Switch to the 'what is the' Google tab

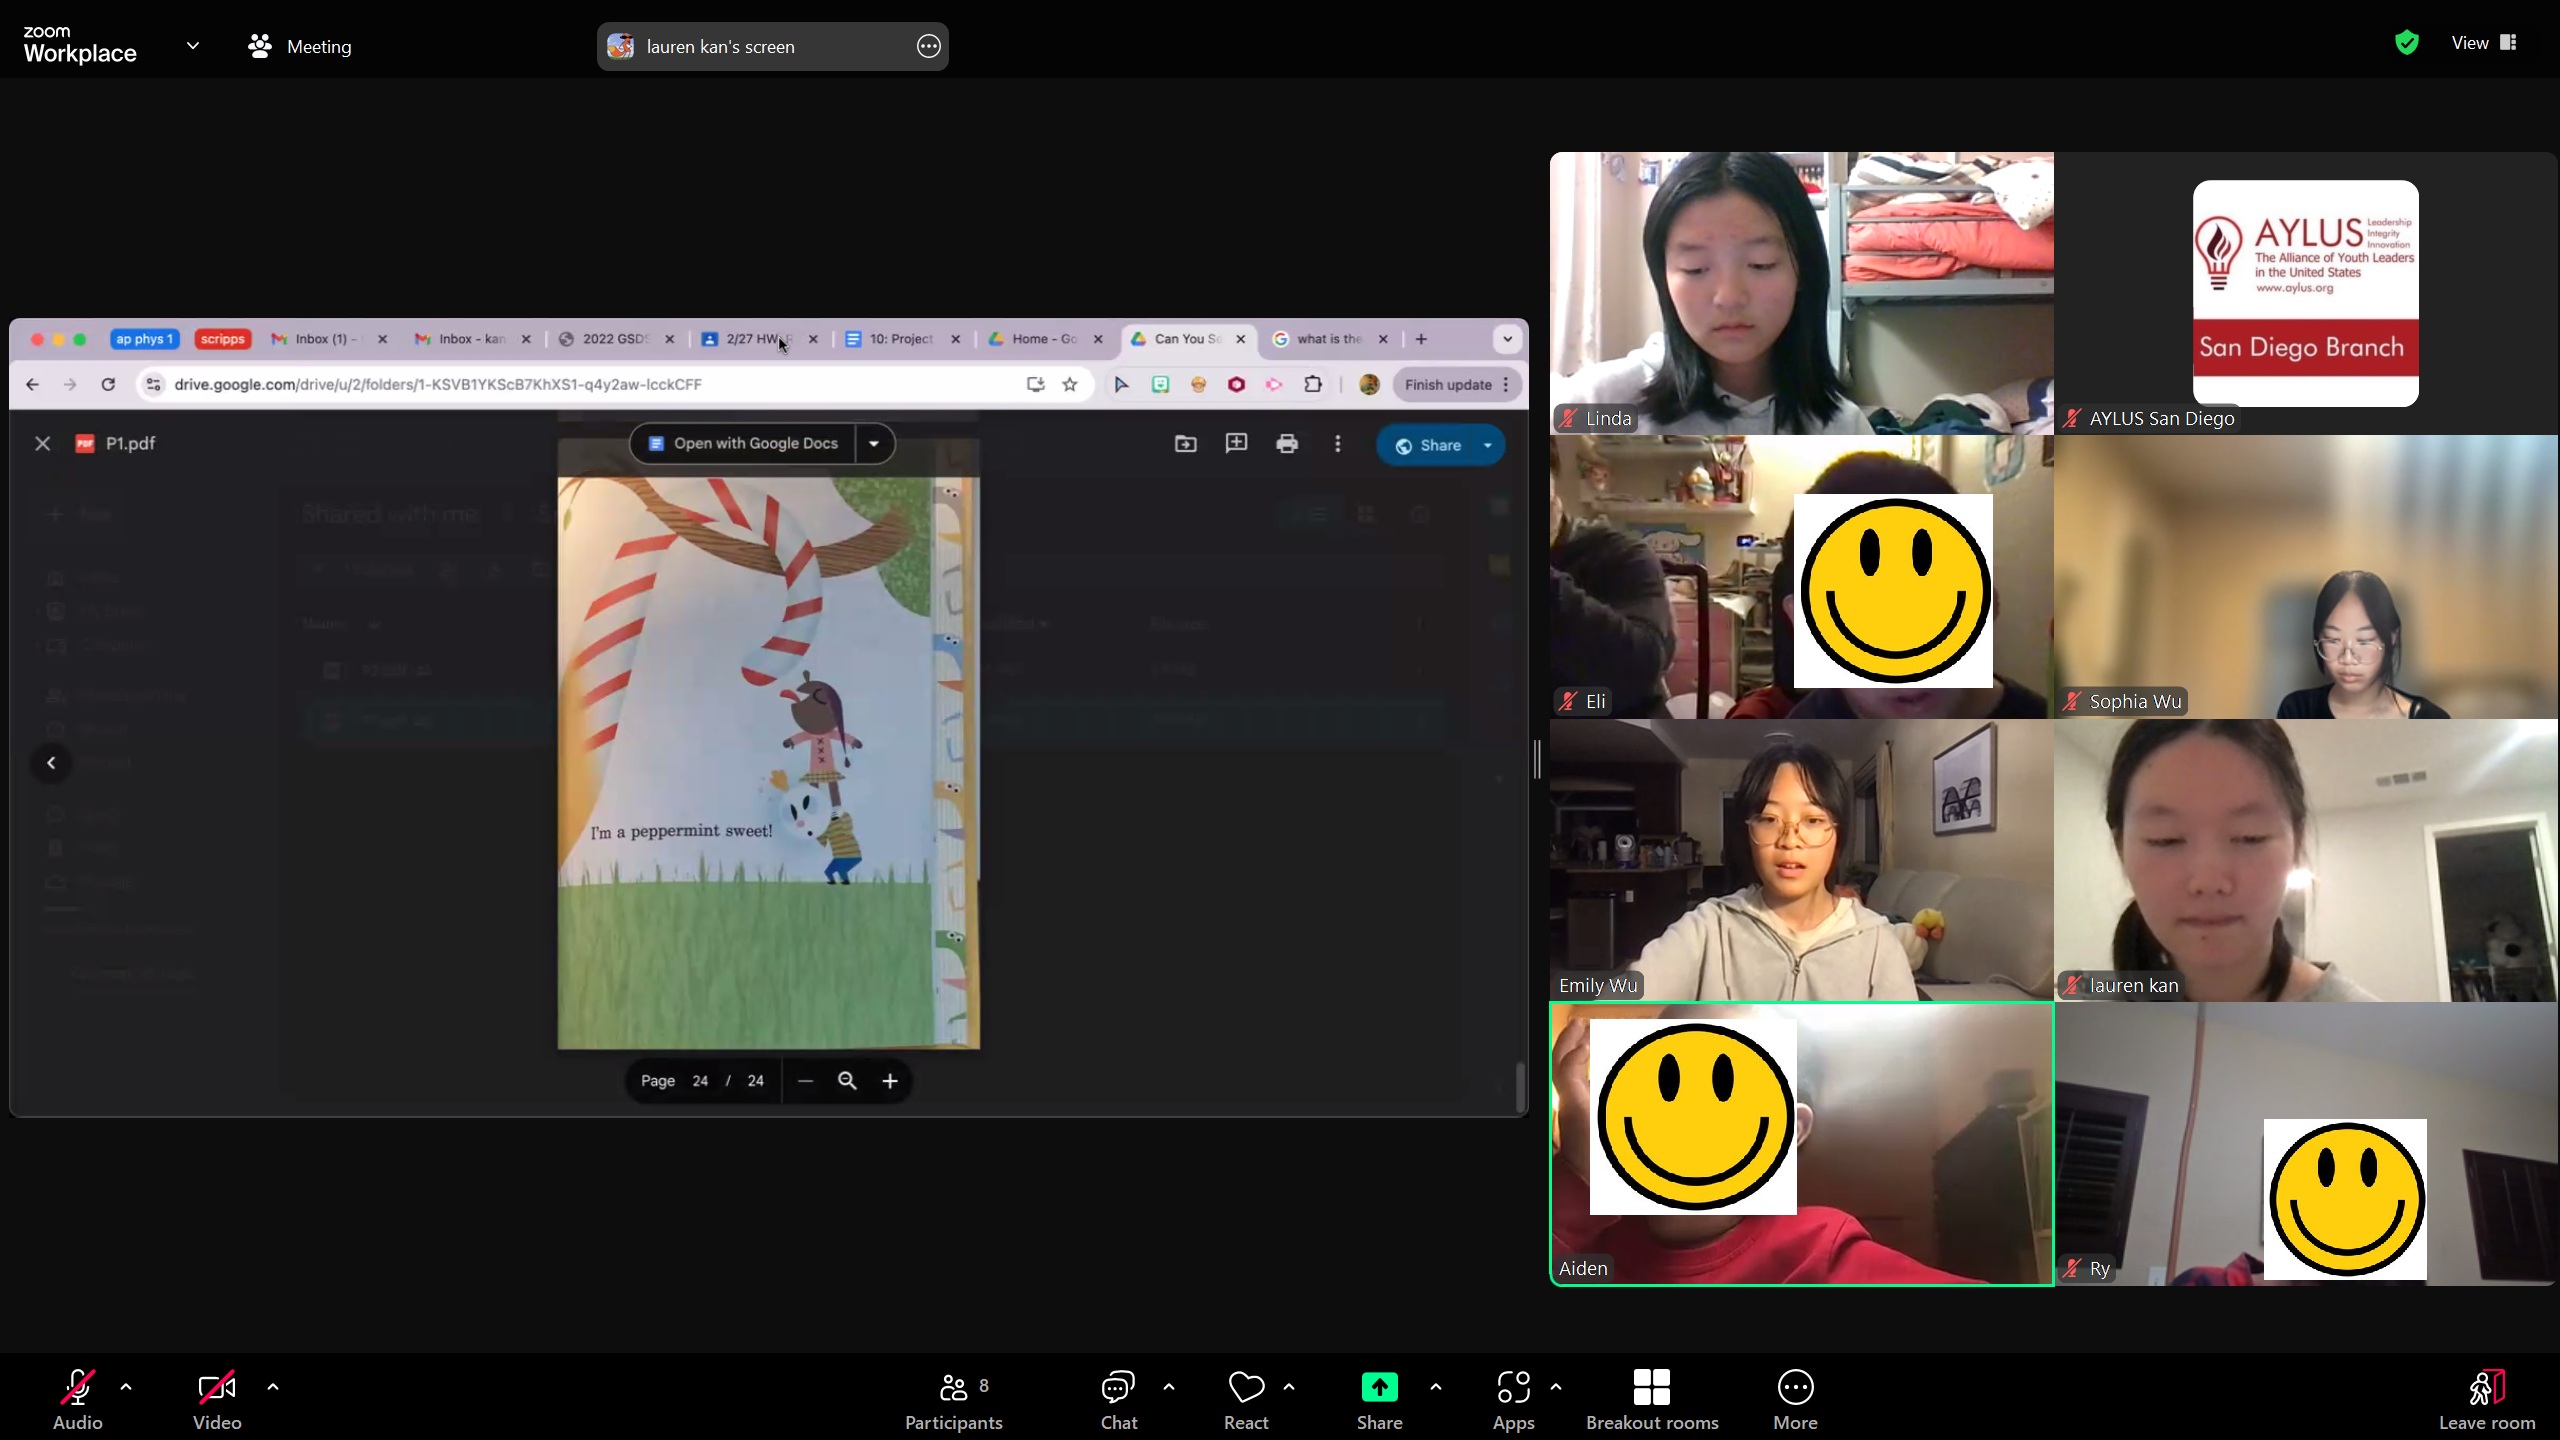(1331, 339)
